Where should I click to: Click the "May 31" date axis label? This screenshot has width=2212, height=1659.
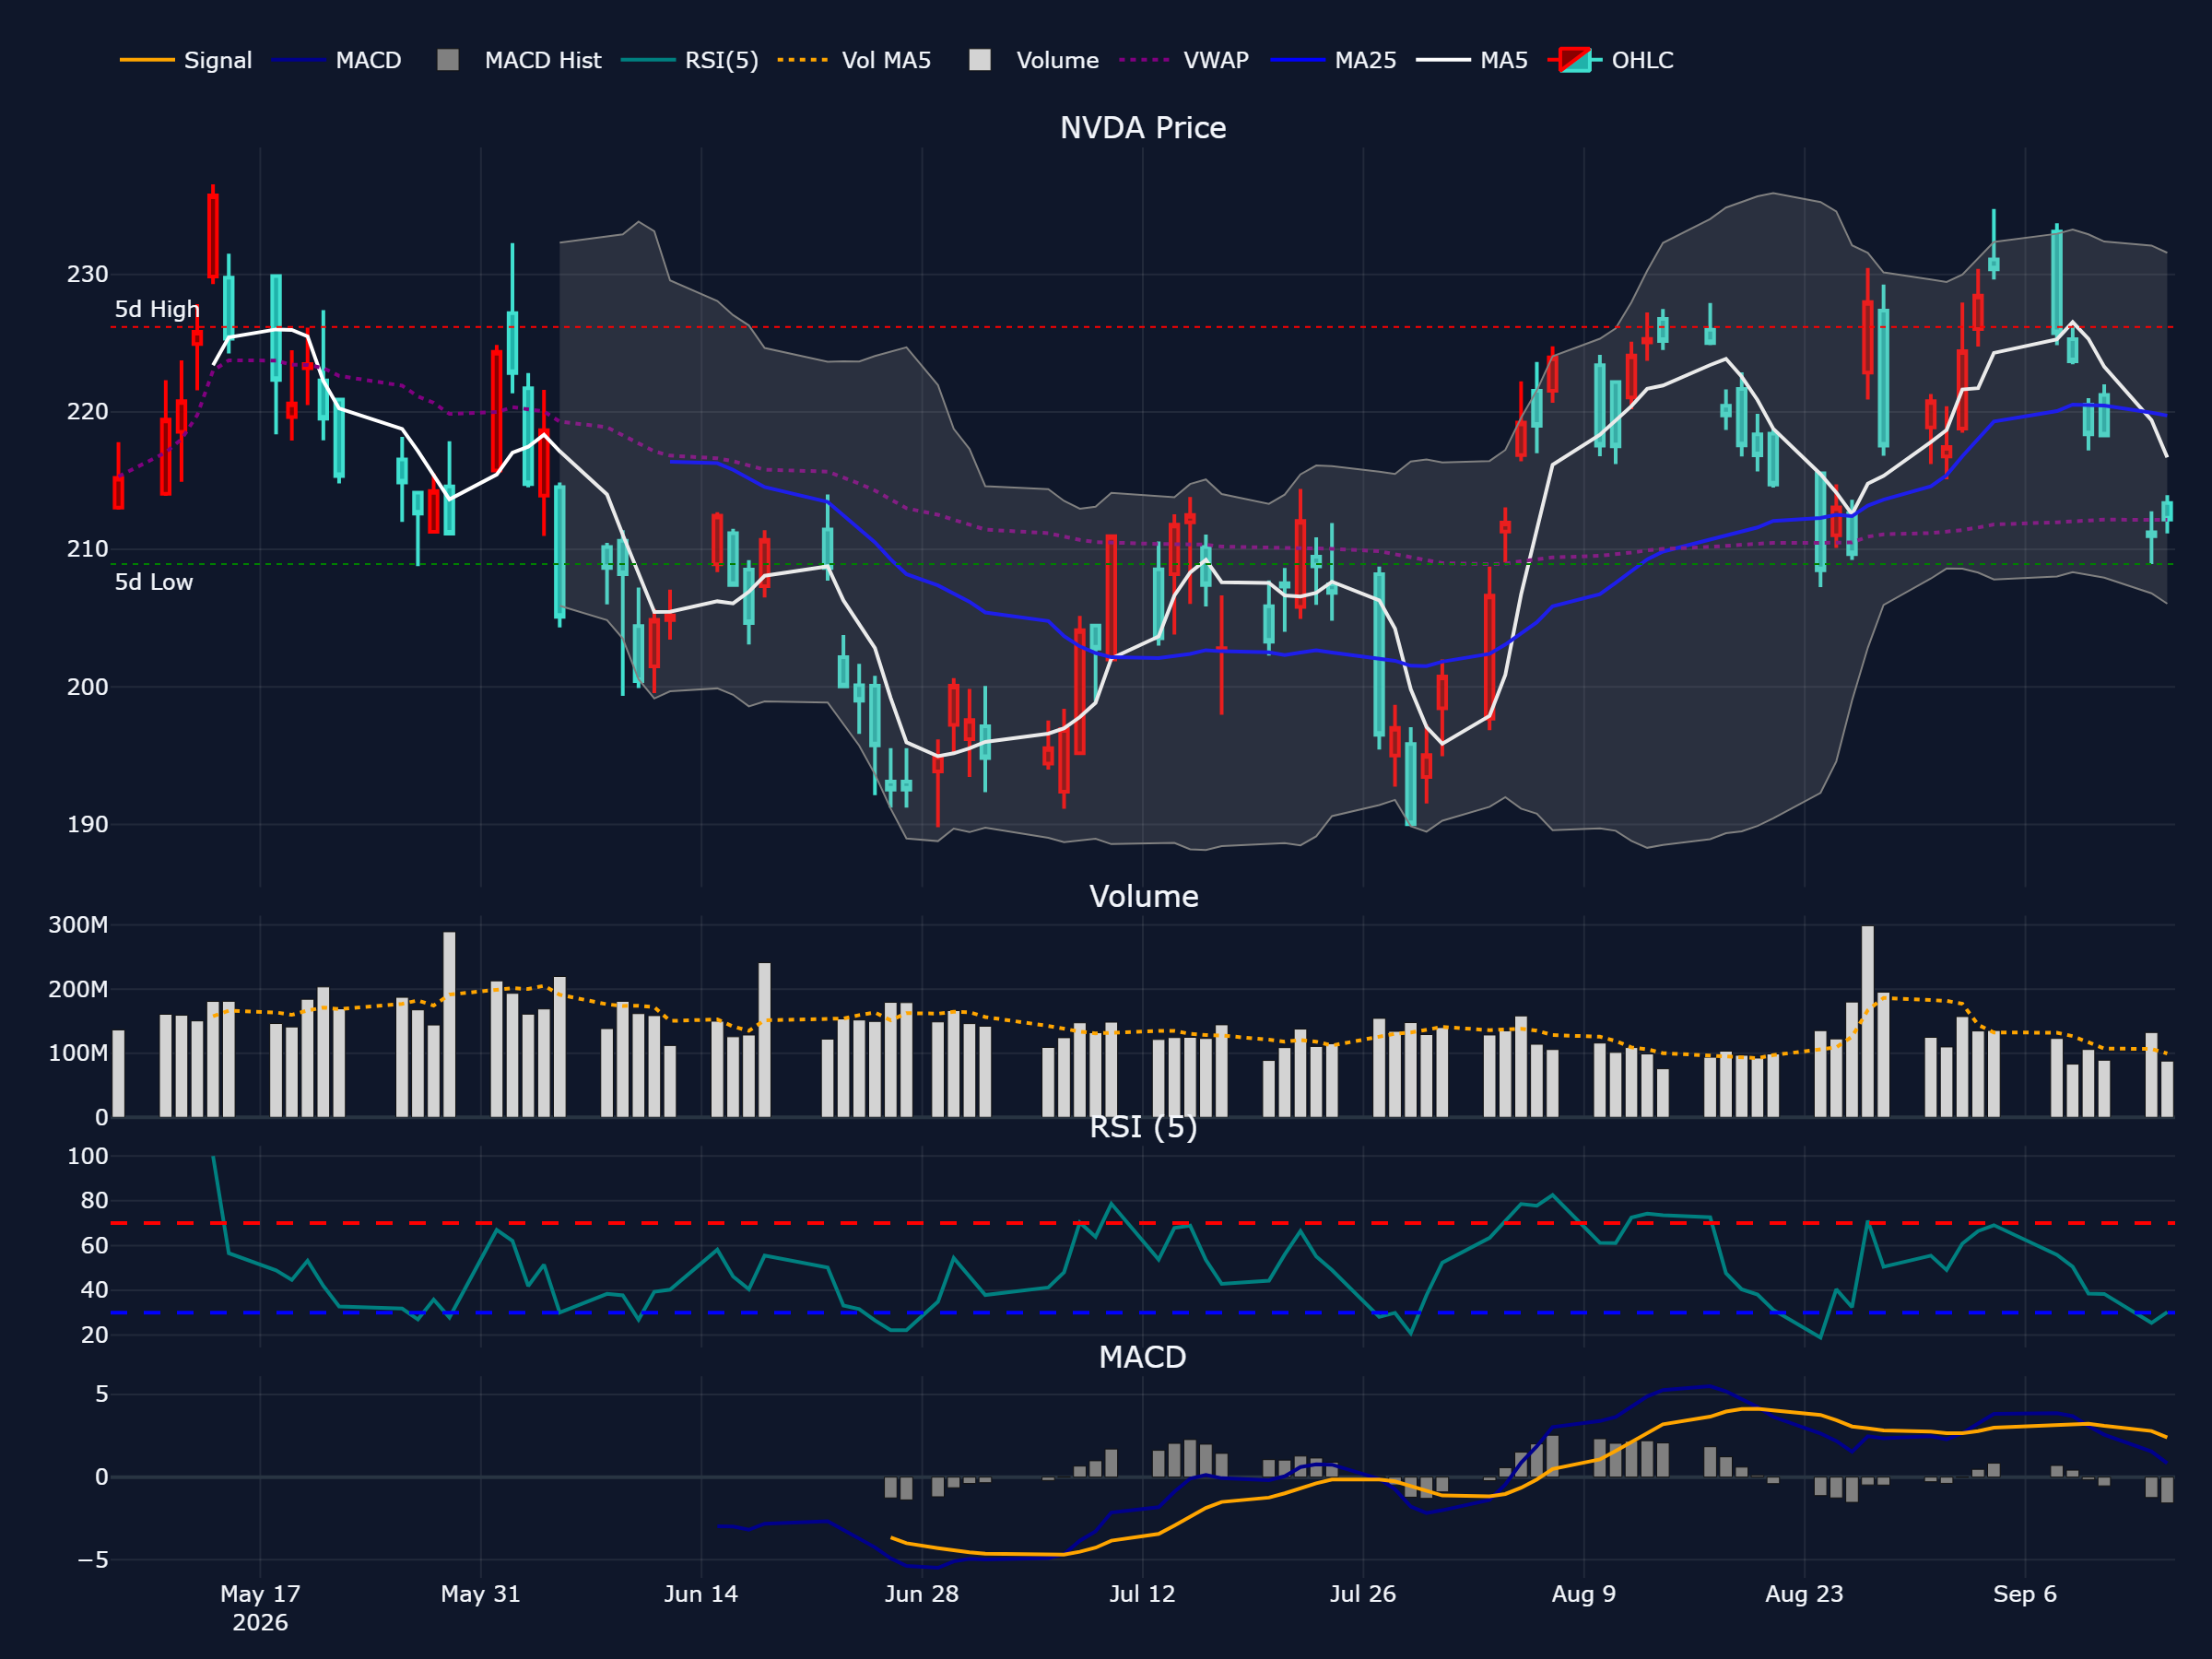pos(481,1594)
